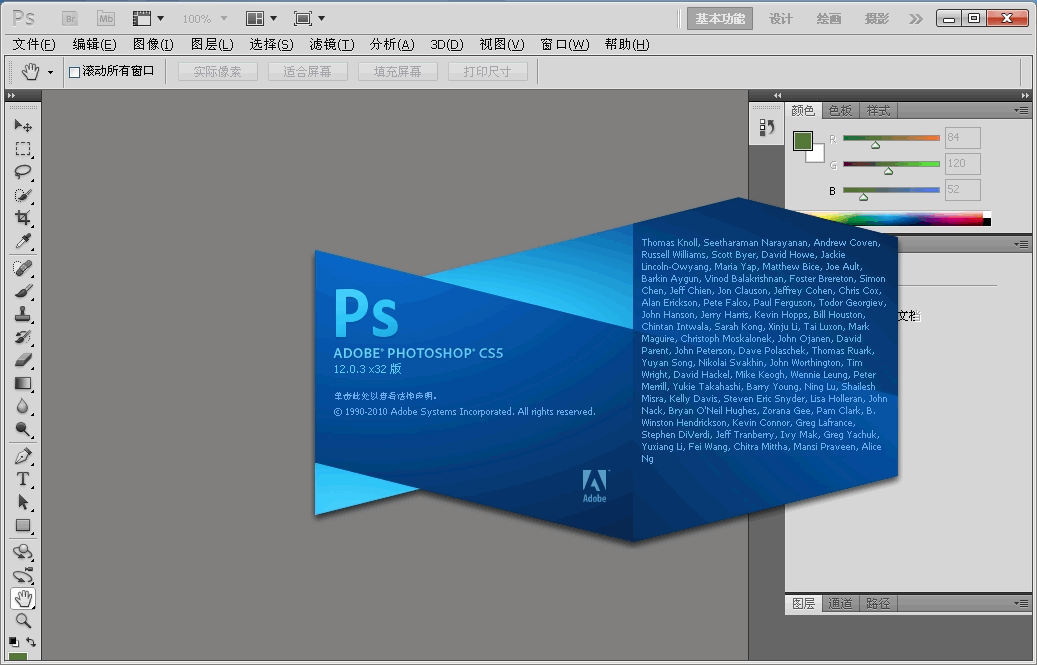Click the 设计 workspace button

click(x=781, y=18)
